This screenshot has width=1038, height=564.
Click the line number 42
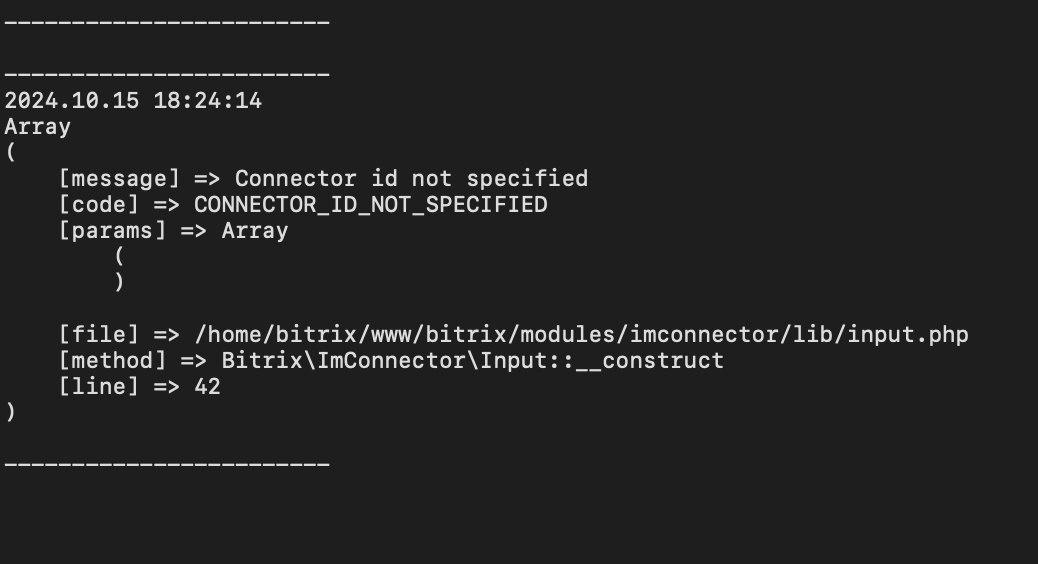(207, 386)
